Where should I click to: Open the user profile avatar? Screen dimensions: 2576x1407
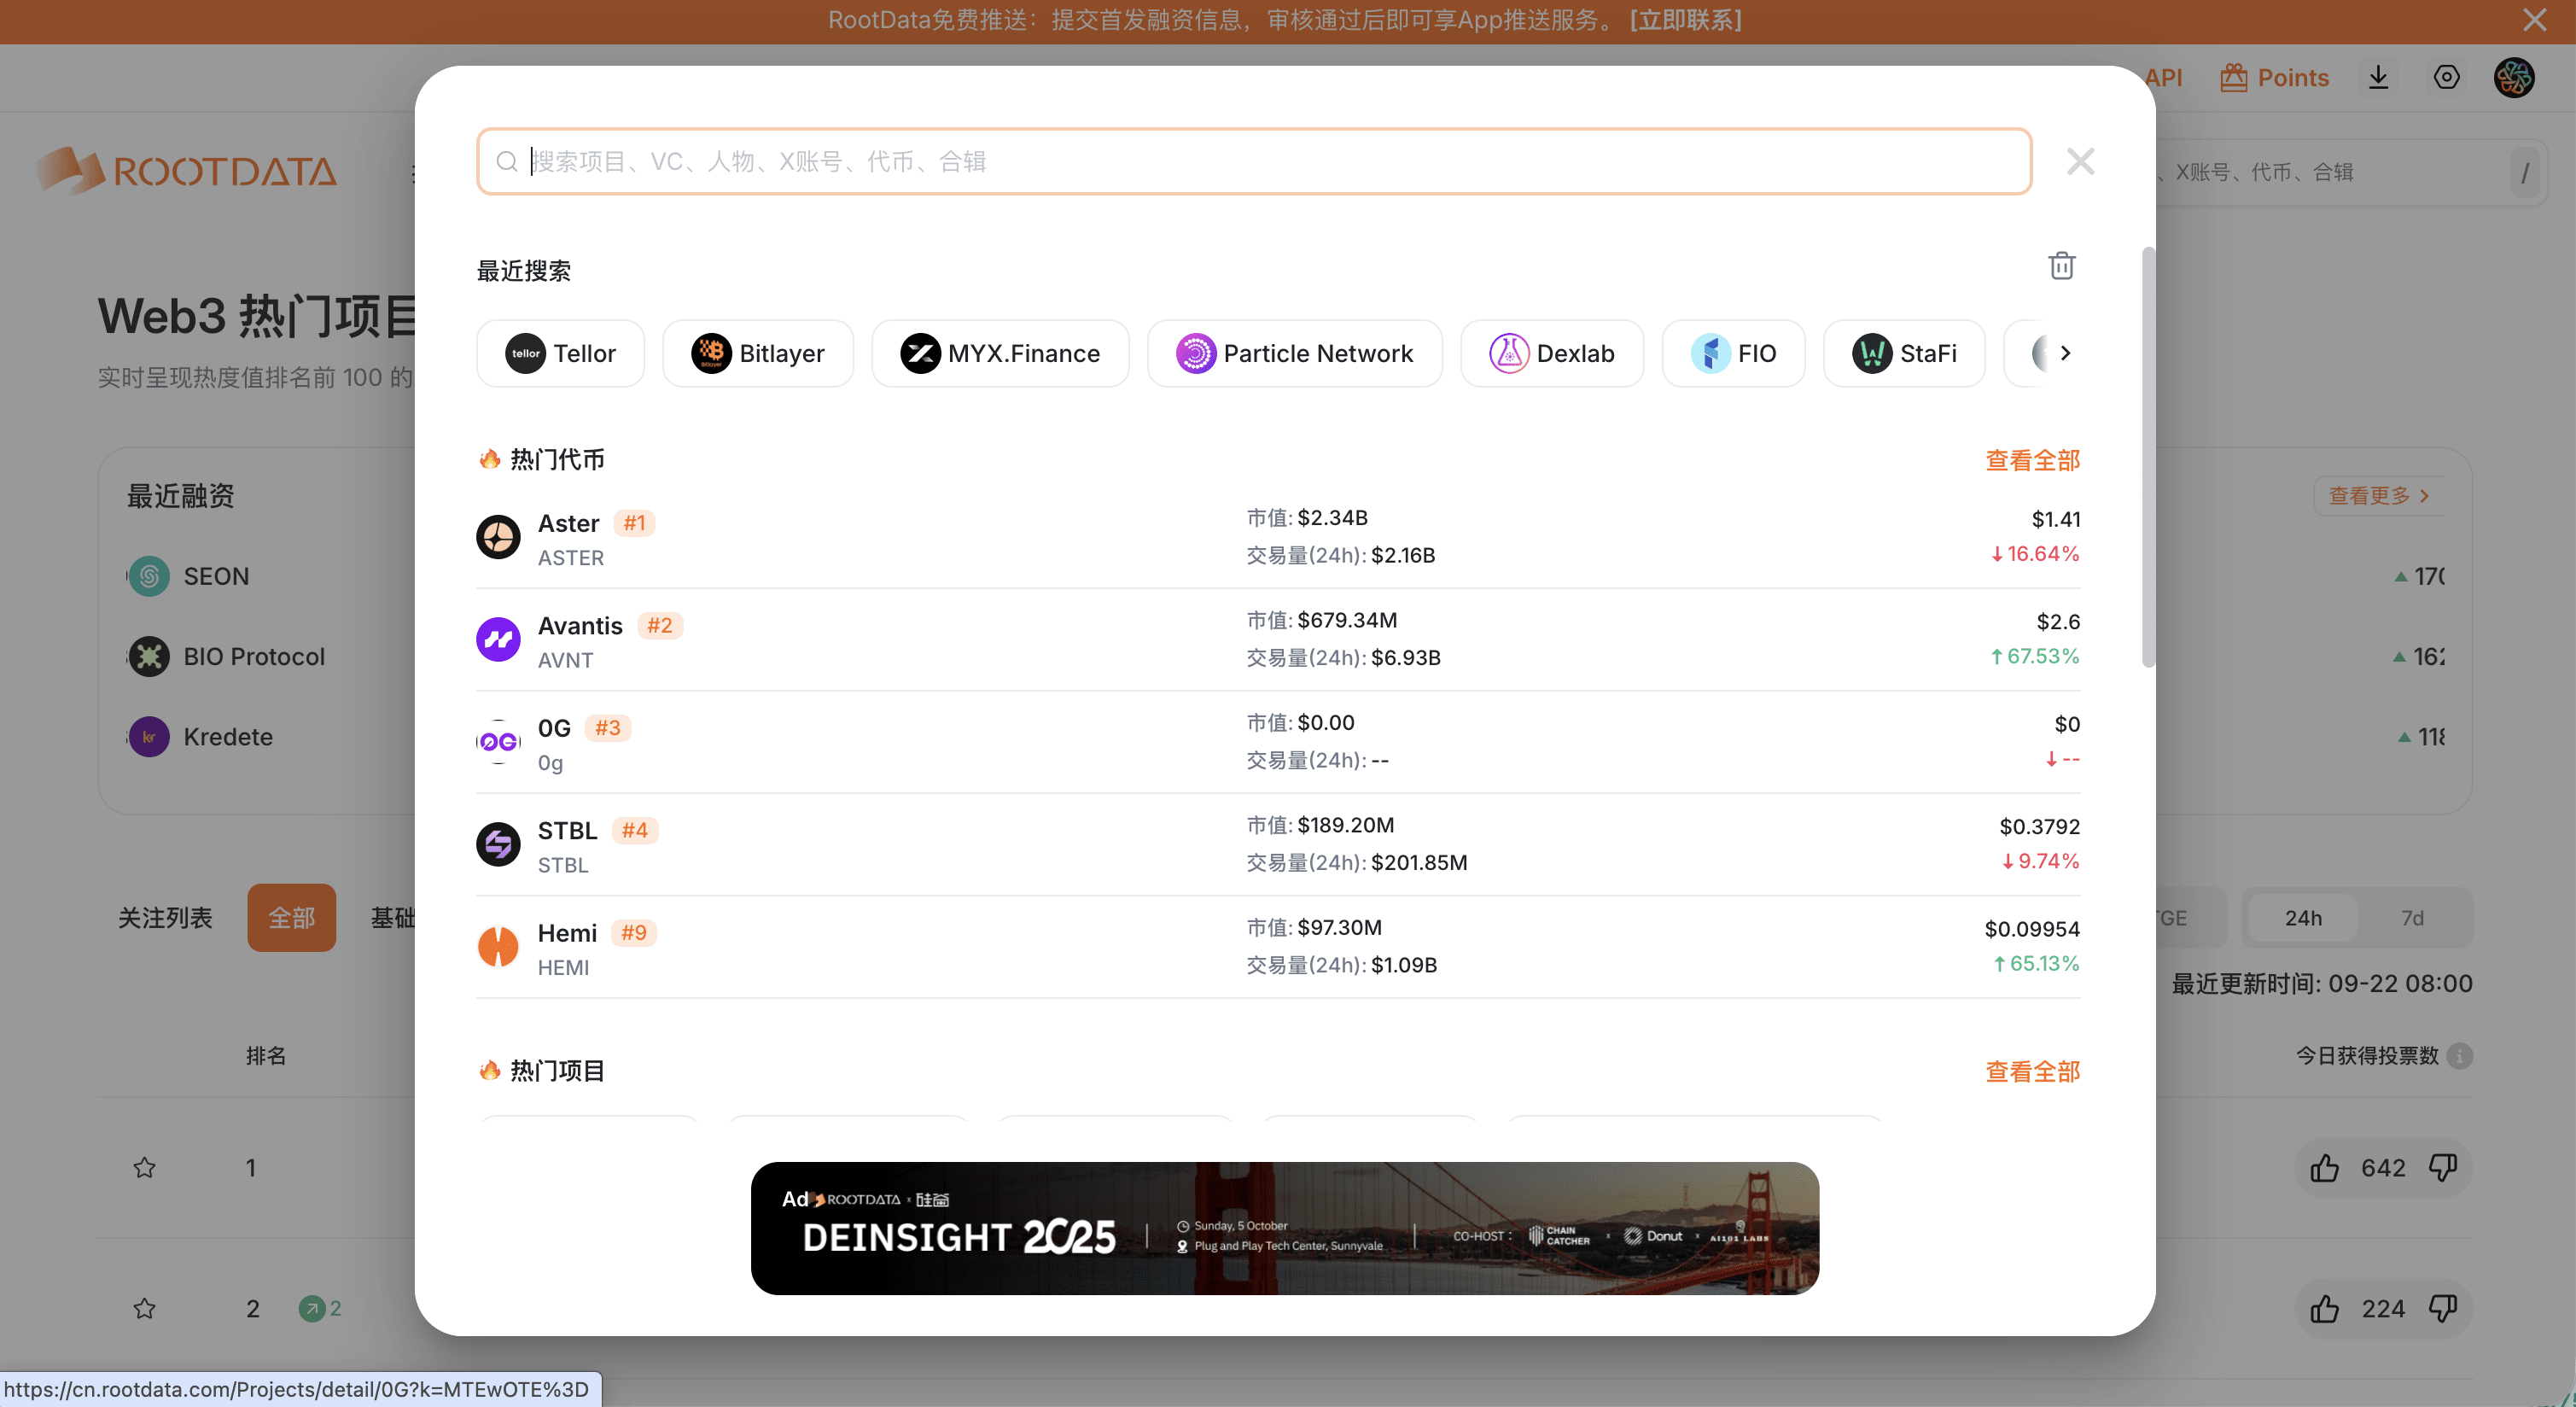pyautogui.click(x=2513, y=77)
